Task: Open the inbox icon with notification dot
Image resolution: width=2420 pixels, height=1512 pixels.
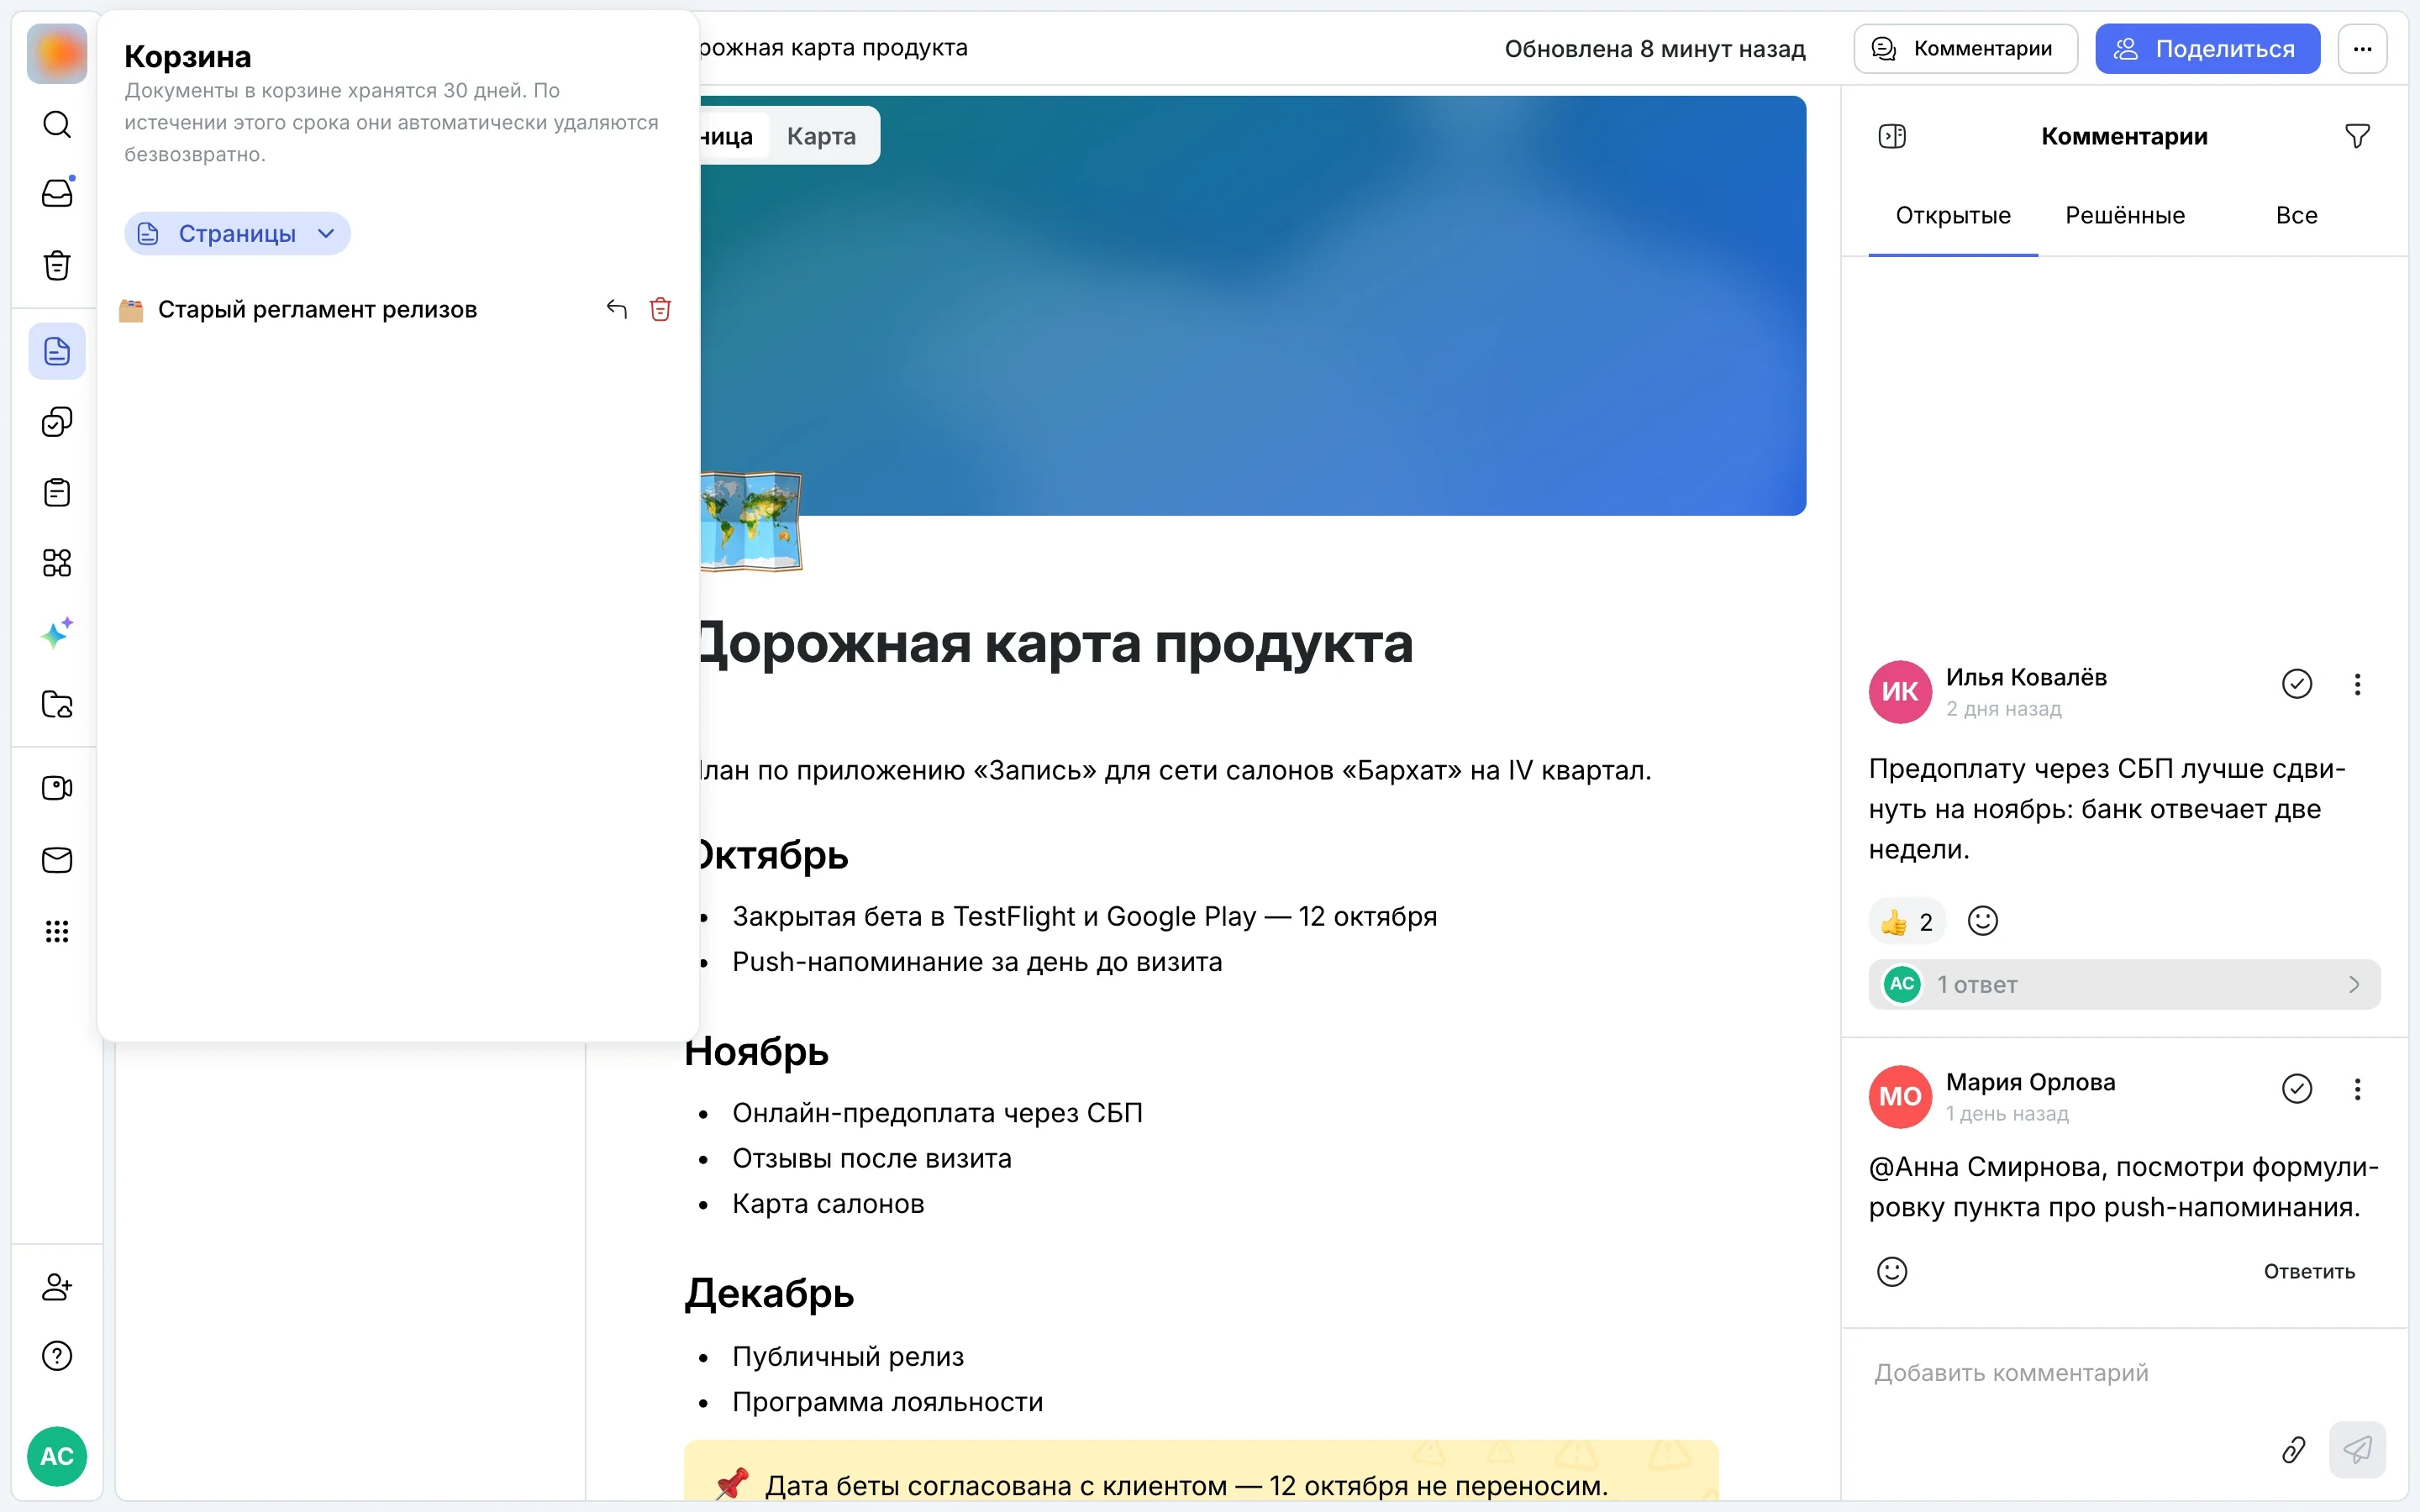Action: 57,193
